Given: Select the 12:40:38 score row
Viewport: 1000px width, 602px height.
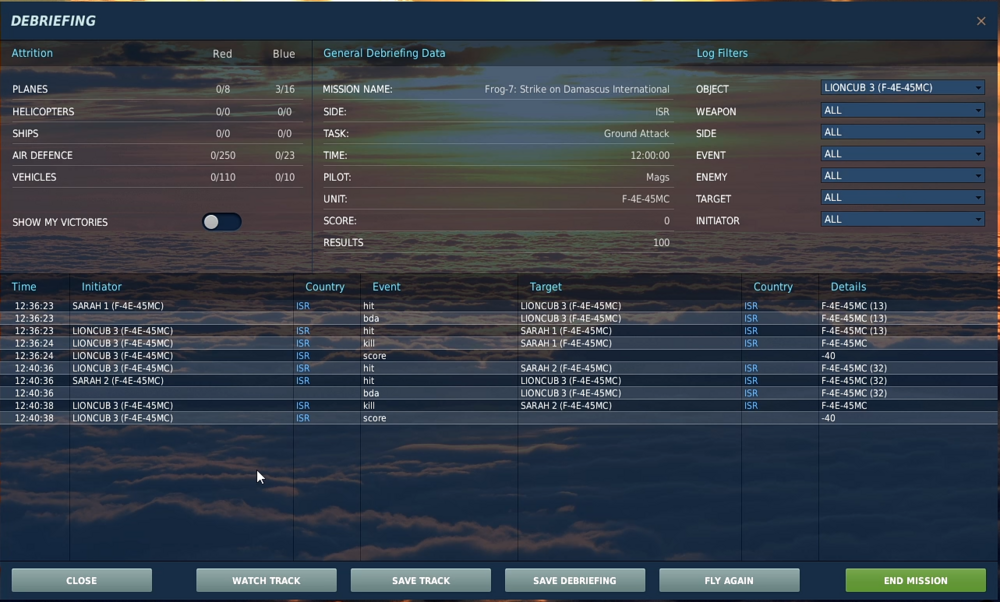Looking at the screenshot, I should click(x=499, y=418).
